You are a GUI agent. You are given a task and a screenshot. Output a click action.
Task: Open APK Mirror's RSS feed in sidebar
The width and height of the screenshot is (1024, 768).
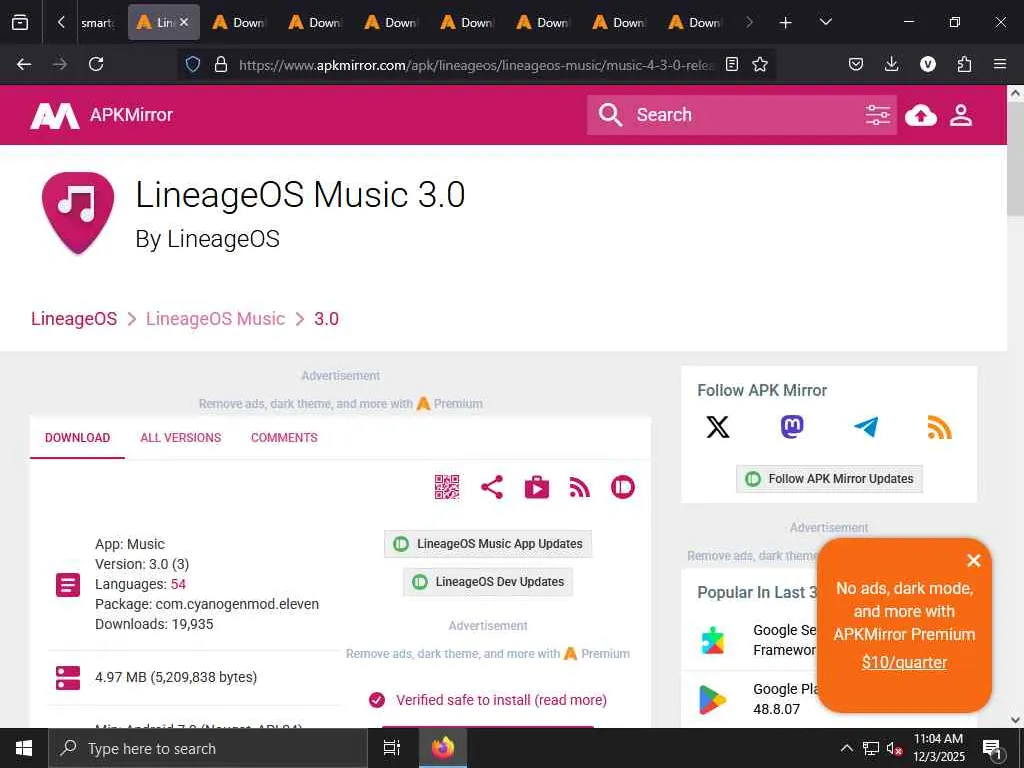pos(939,428)
